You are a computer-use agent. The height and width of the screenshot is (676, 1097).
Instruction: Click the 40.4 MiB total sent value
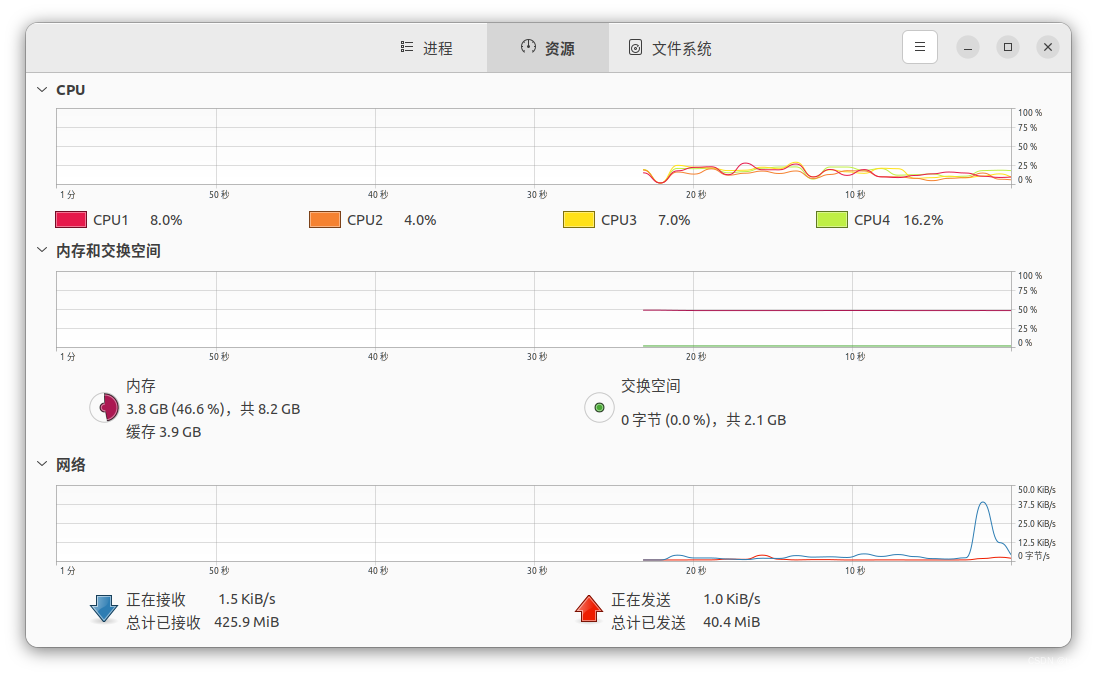coord(731,622)
